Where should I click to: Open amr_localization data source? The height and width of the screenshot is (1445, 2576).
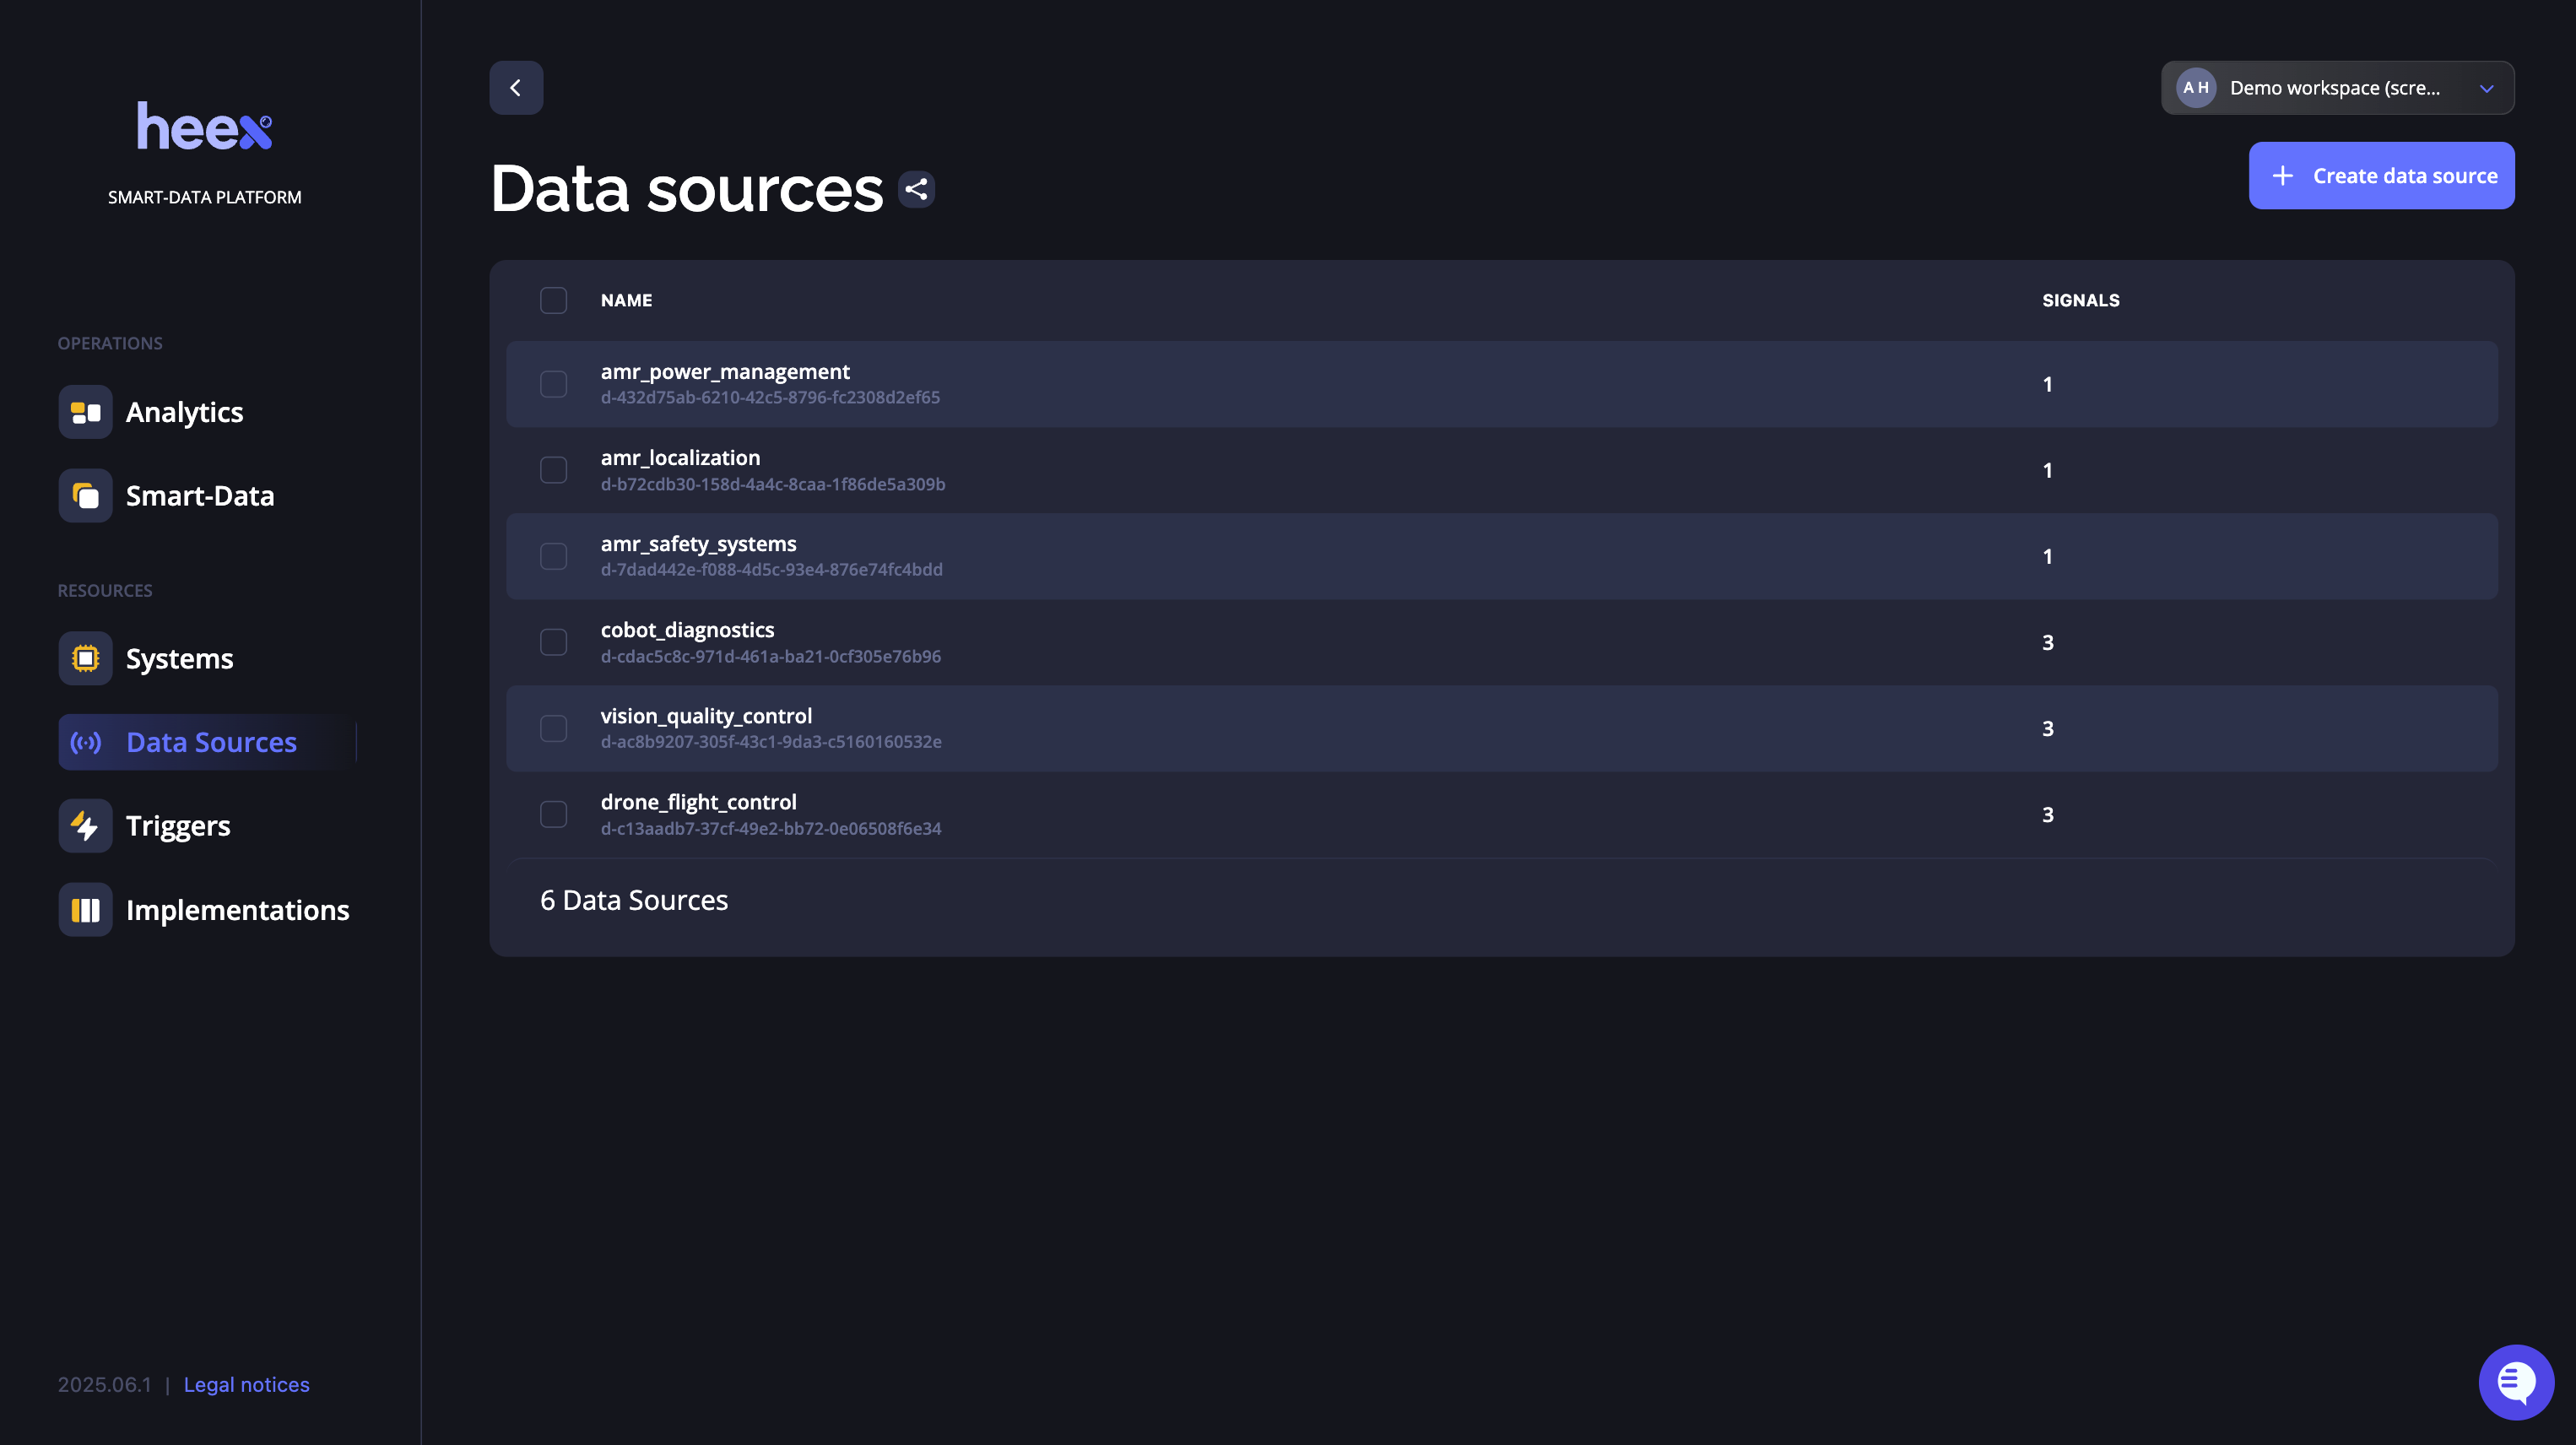click(680, 457)
